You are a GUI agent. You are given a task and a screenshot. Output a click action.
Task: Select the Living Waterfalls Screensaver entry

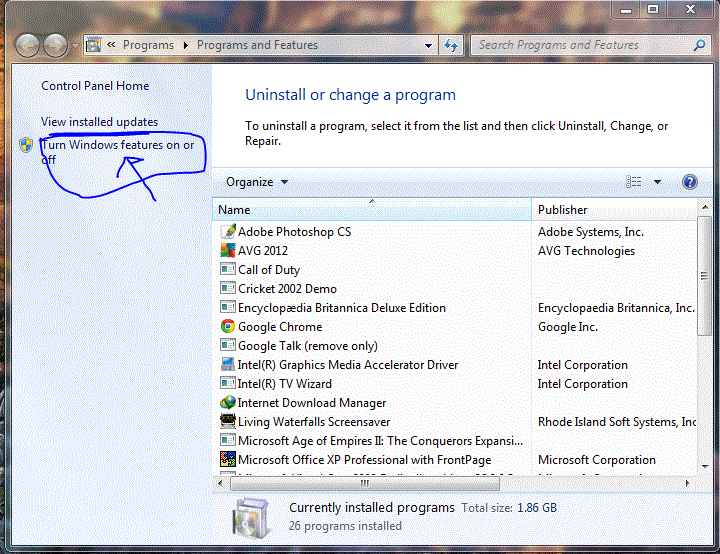[x=314, y=422]
